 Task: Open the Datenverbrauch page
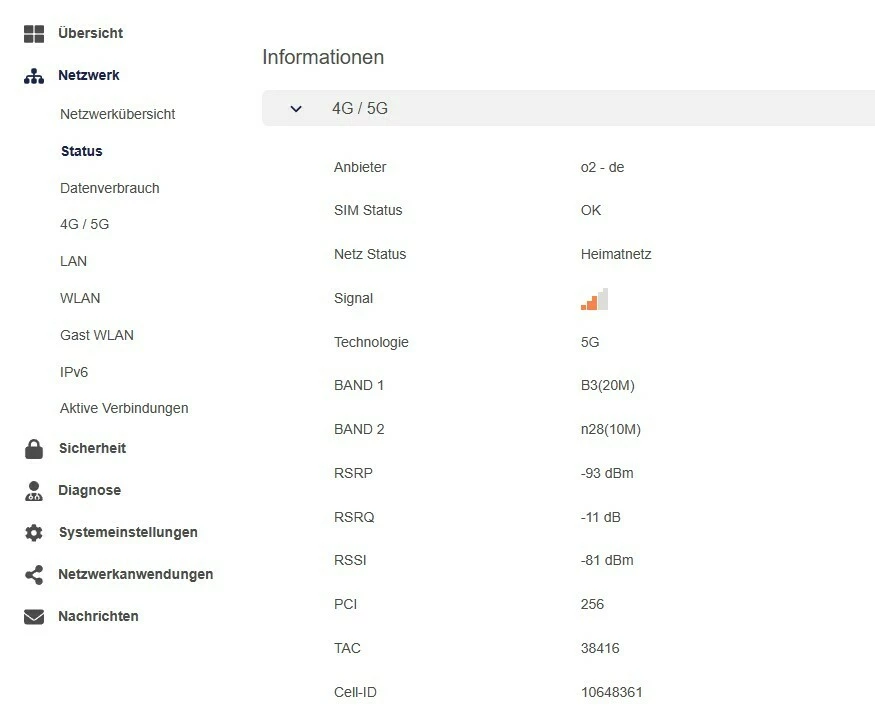click(109, 188)
